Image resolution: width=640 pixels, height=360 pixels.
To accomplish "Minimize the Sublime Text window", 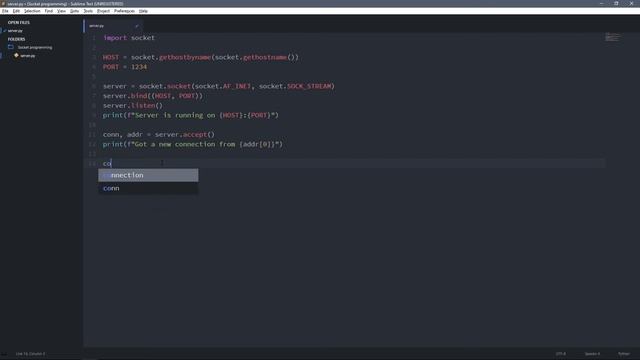I will [x=601, y=4].
